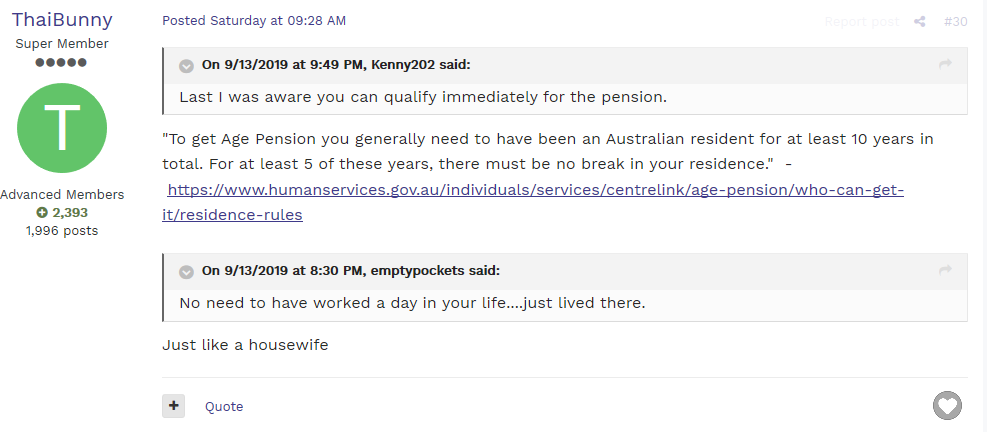This screenshot has width=987, height=432.
Task: Click the emptypockets quote header text
Action: (351, 271)
